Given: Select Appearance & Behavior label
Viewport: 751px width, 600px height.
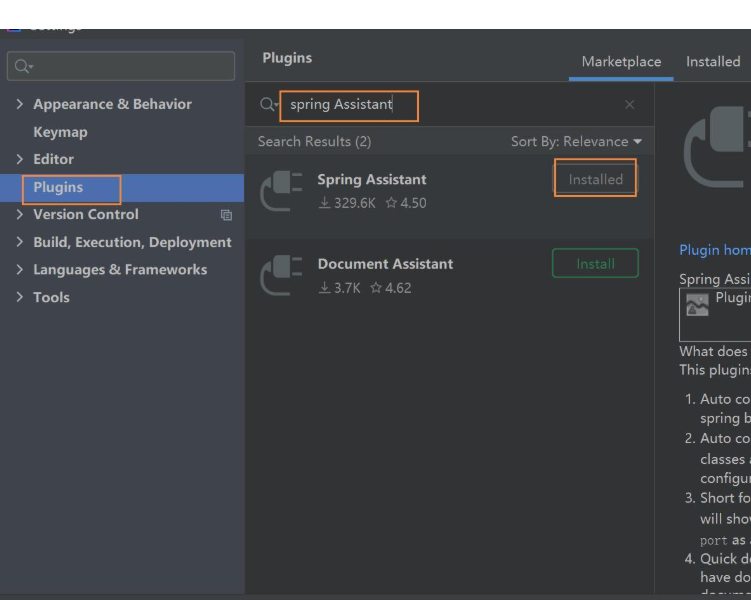Looking at the screenshot, I should [x=112, y=104].
